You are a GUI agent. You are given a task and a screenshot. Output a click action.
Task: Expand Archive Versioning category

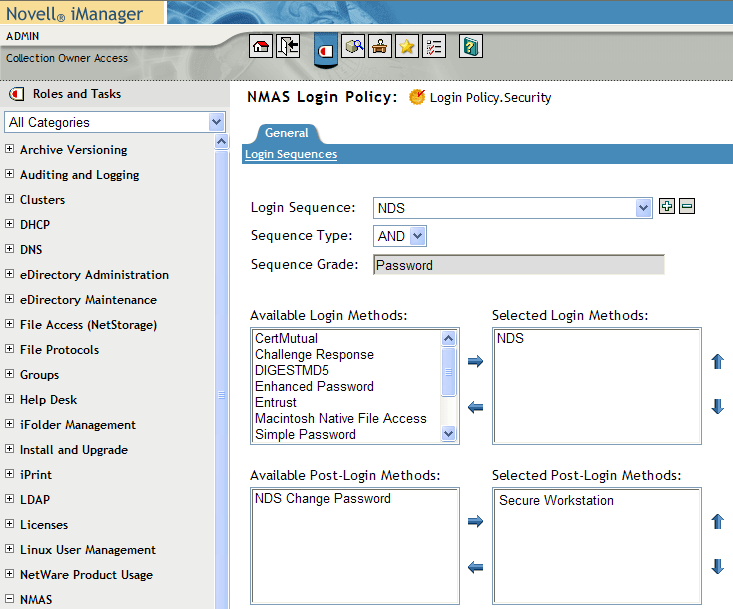[x=9, y=149]
